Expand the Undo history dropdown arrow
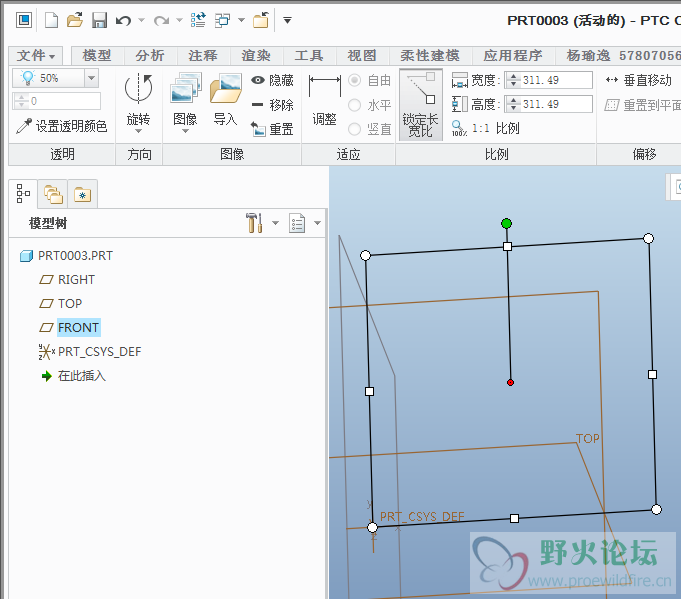Viewport: 681px width, 599px height. (141, 20)
